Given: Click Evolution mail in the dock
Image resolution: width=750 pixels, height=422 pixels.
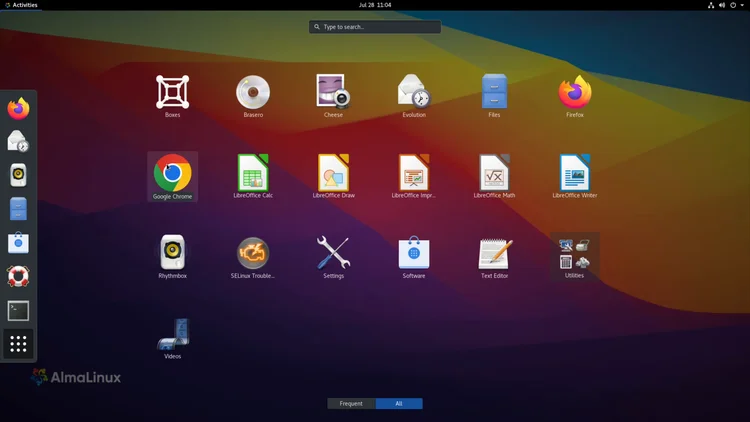Looking at the screenshot, I should pyautogui.click(x=18, y=142).
